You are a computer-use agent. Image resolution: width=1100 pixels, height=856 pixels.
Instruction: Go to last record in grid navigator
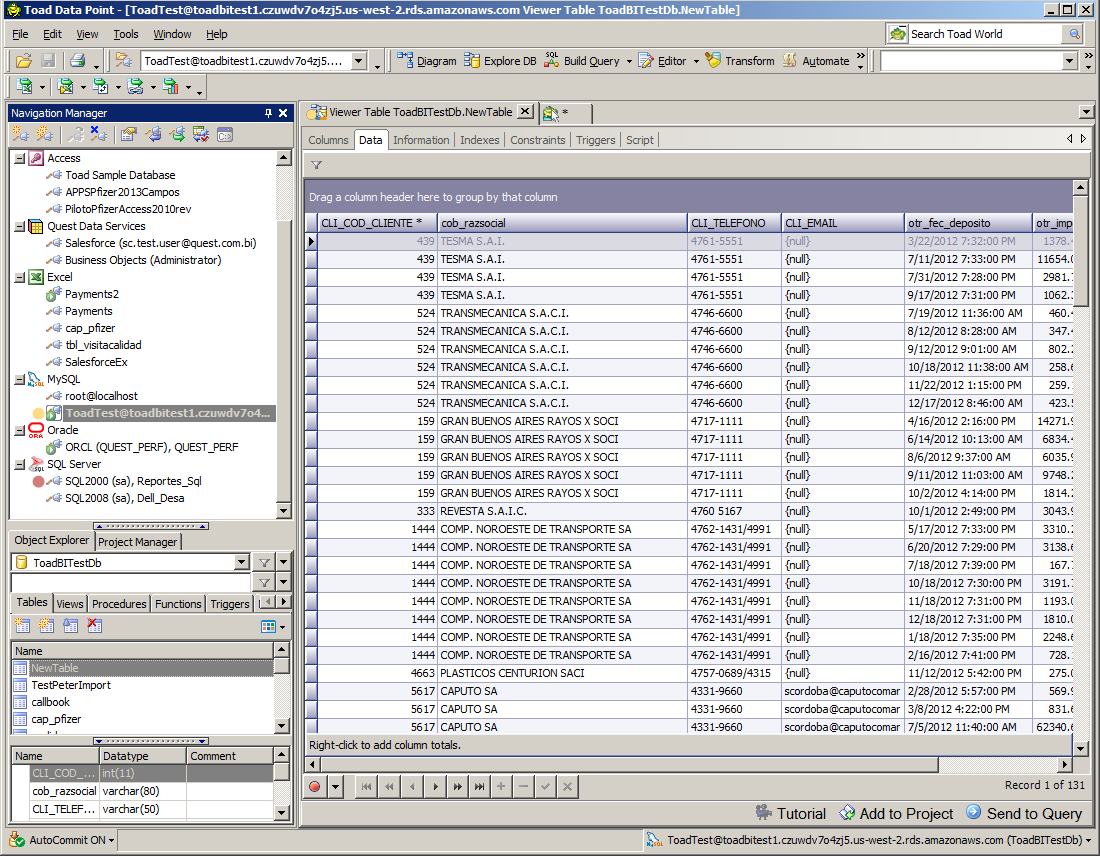click(x=479, y=787)
